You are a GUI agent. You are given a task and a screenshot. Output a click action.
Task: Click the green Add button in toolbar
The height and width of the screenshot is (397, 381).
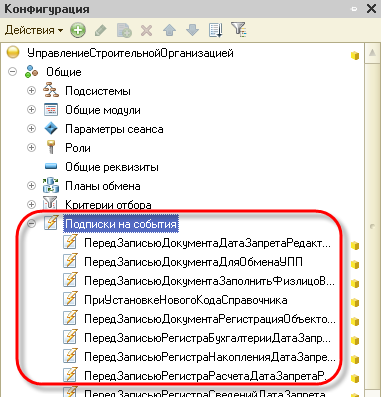click(78, 30)
